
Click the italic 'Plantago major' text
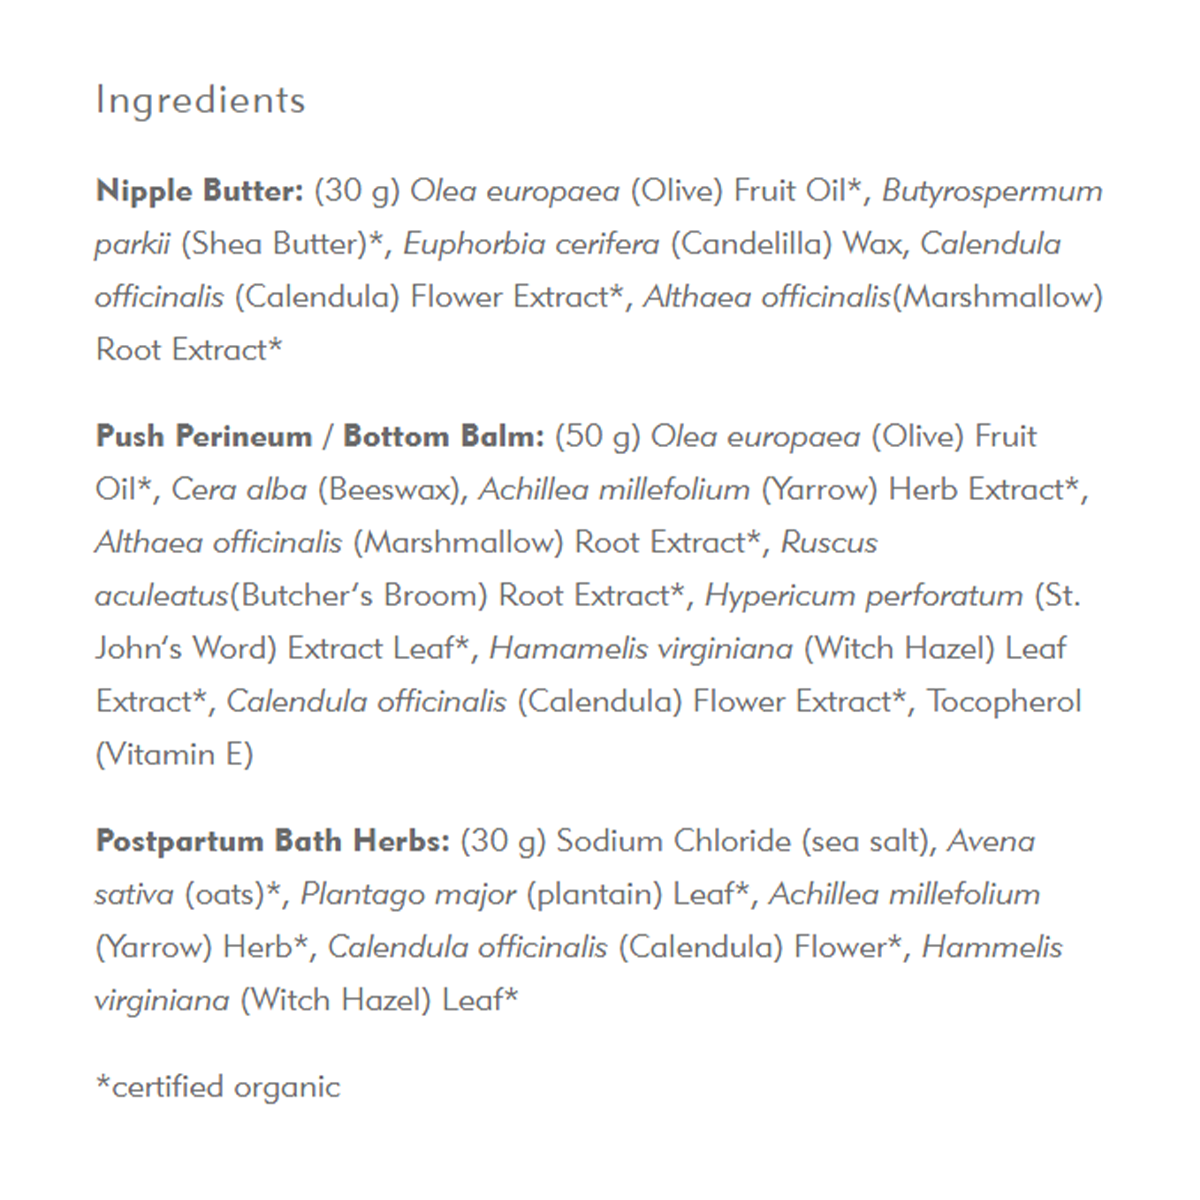pos(408,894)
